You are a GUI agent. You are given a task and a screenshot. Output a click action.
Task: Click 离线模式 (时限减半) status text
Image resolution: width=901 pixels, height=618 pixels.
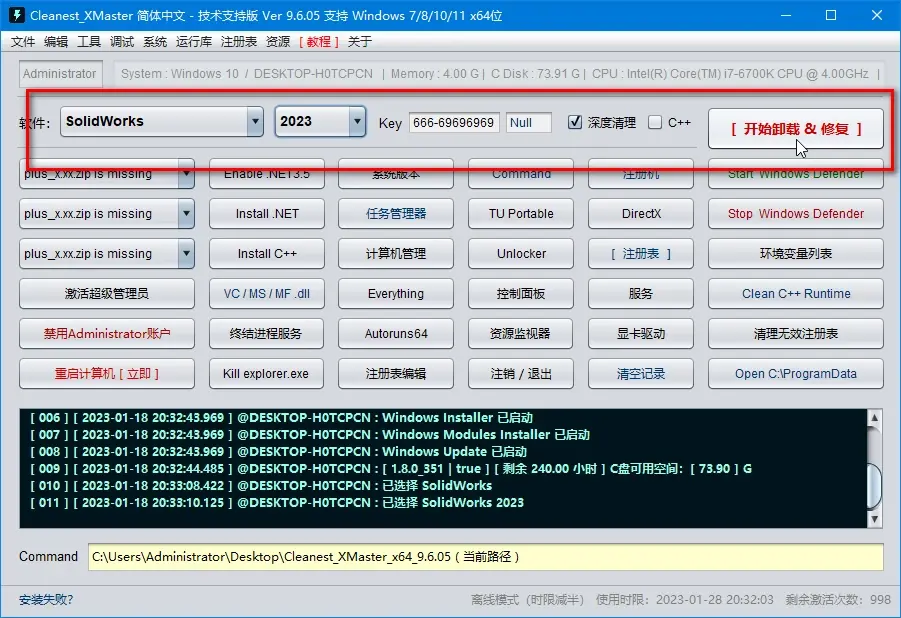click(x=527, y=600)
